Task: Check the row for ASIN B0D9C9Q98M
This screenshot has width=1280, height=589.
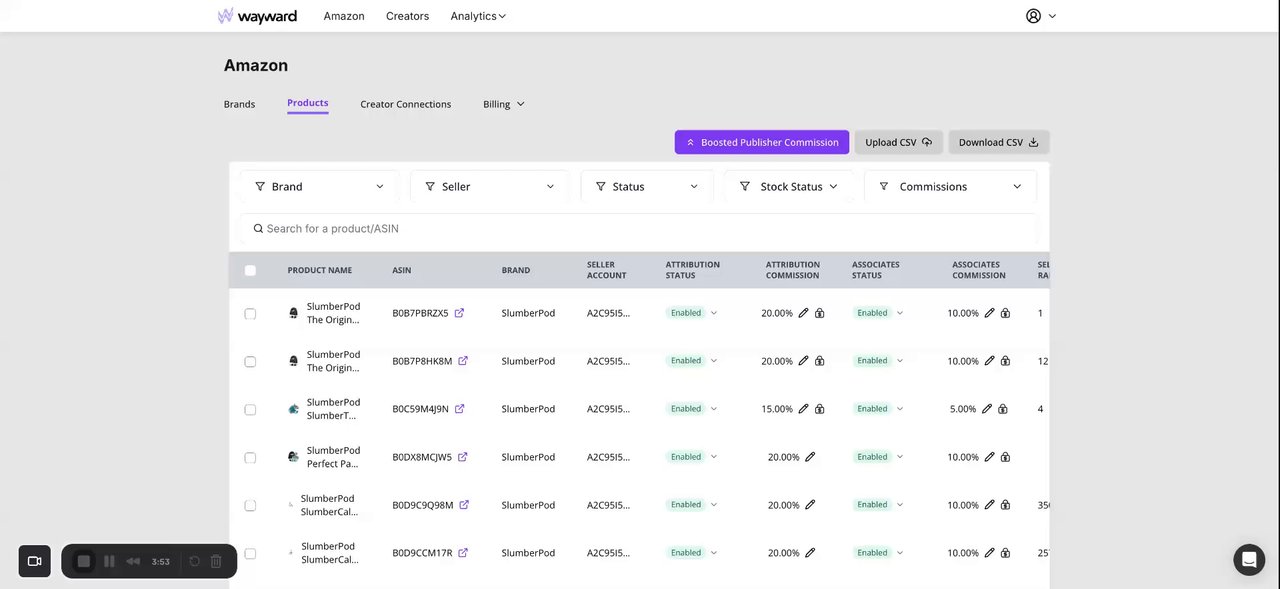Action: (250, 505)
